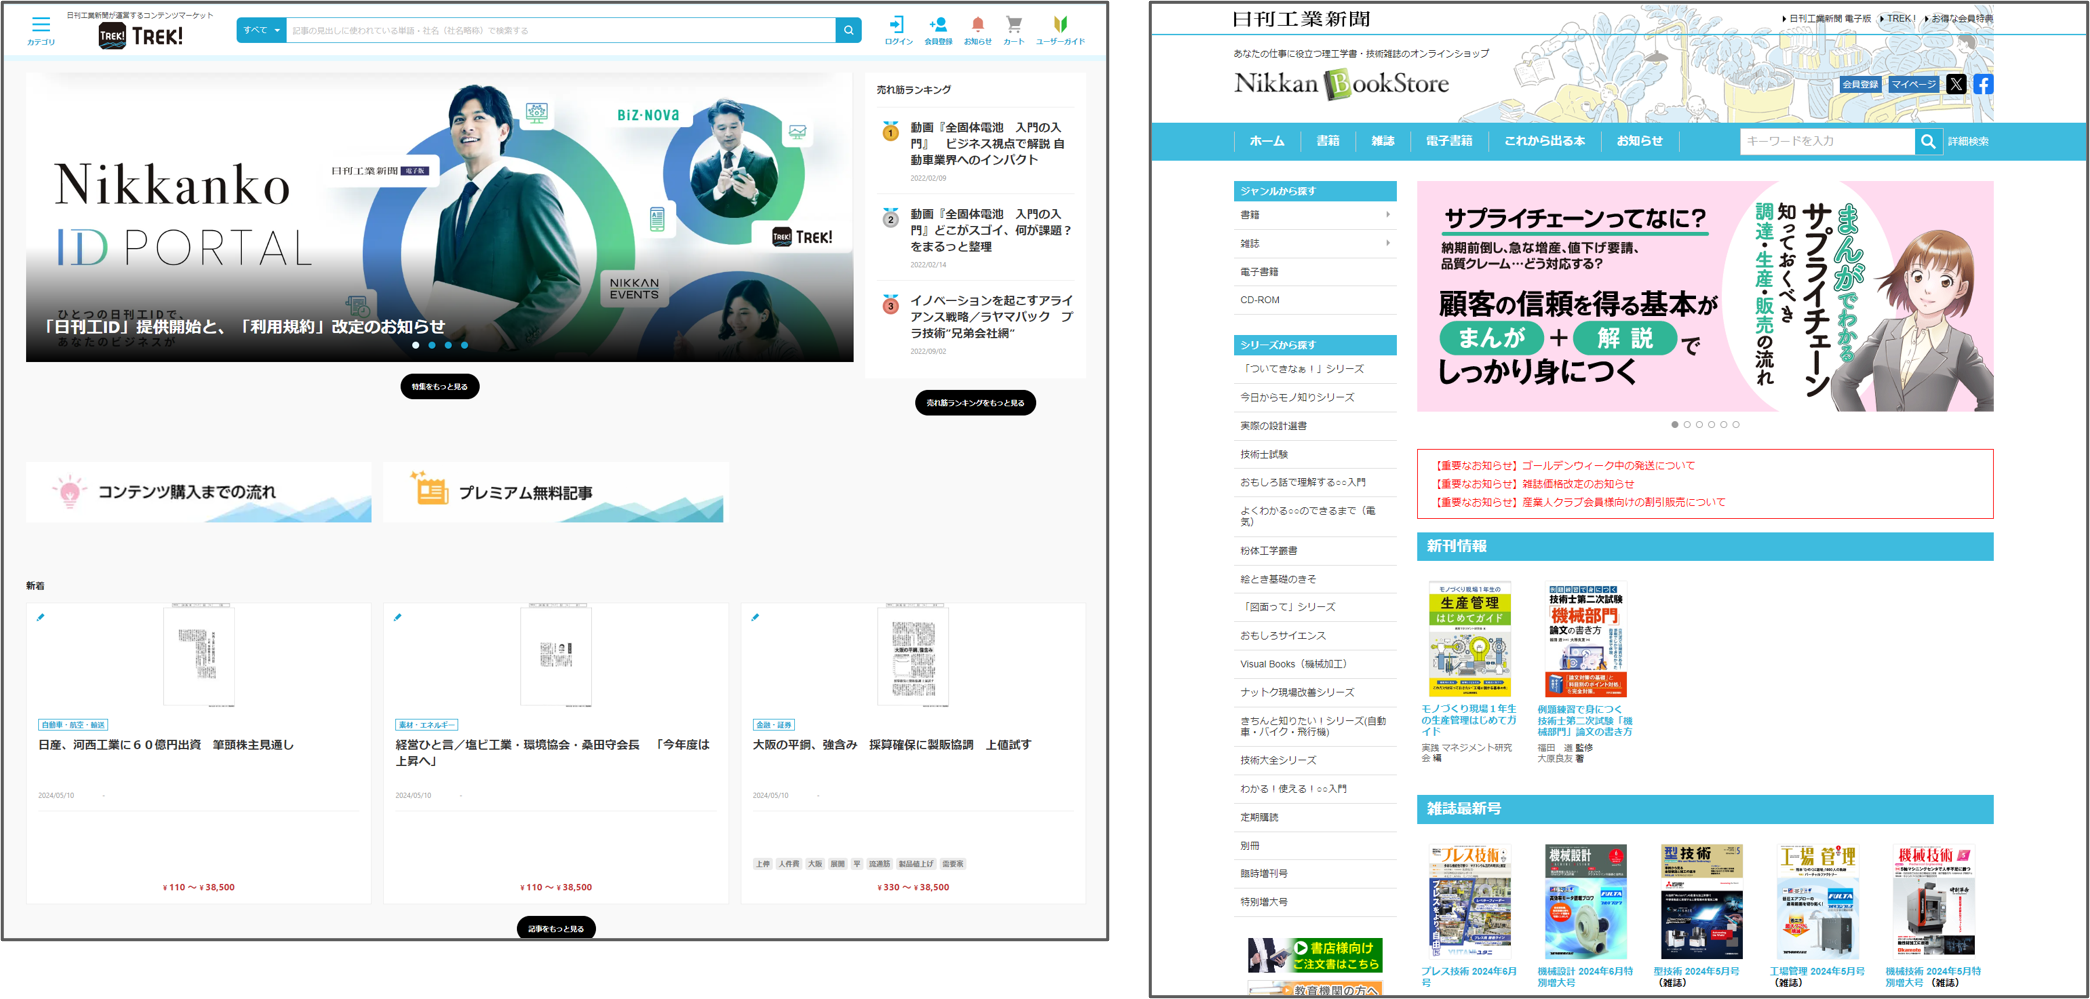The width and height of the screenshot is (2090, 999).
Task: Click the Nikkan BookStore logo
Action: point(1341,84)
